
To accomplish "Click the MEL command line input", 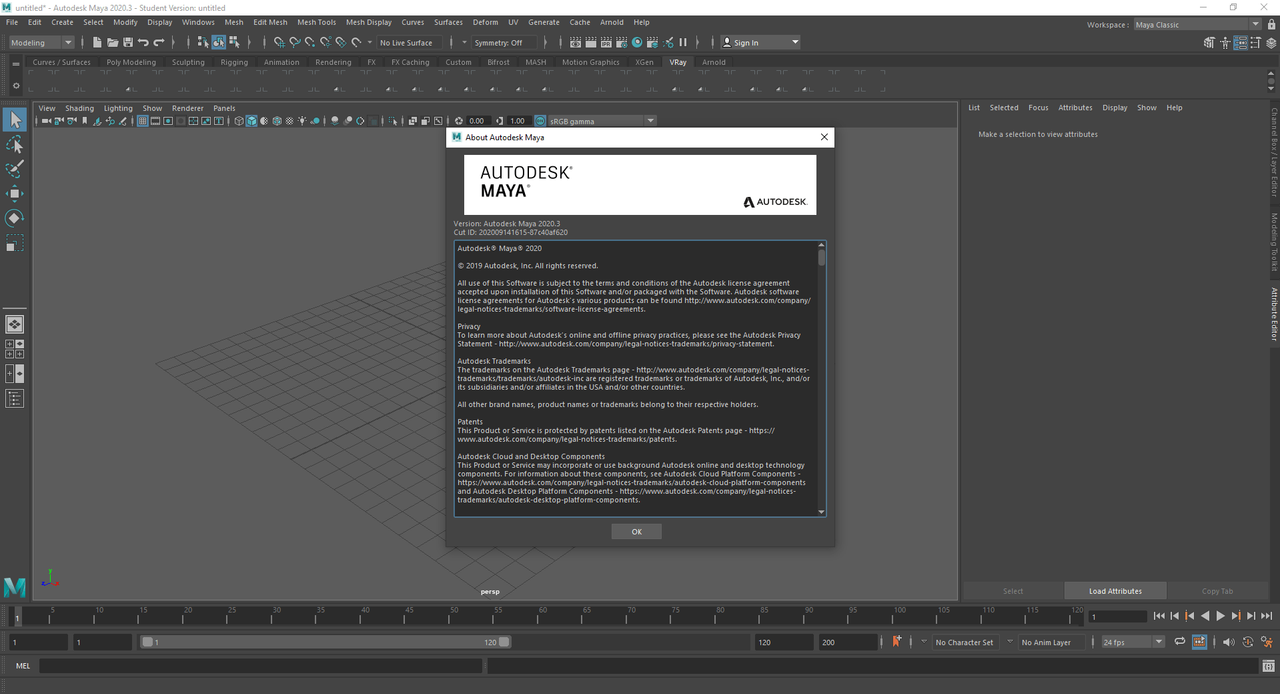I will pyautogui.click(x=261, y=665).
